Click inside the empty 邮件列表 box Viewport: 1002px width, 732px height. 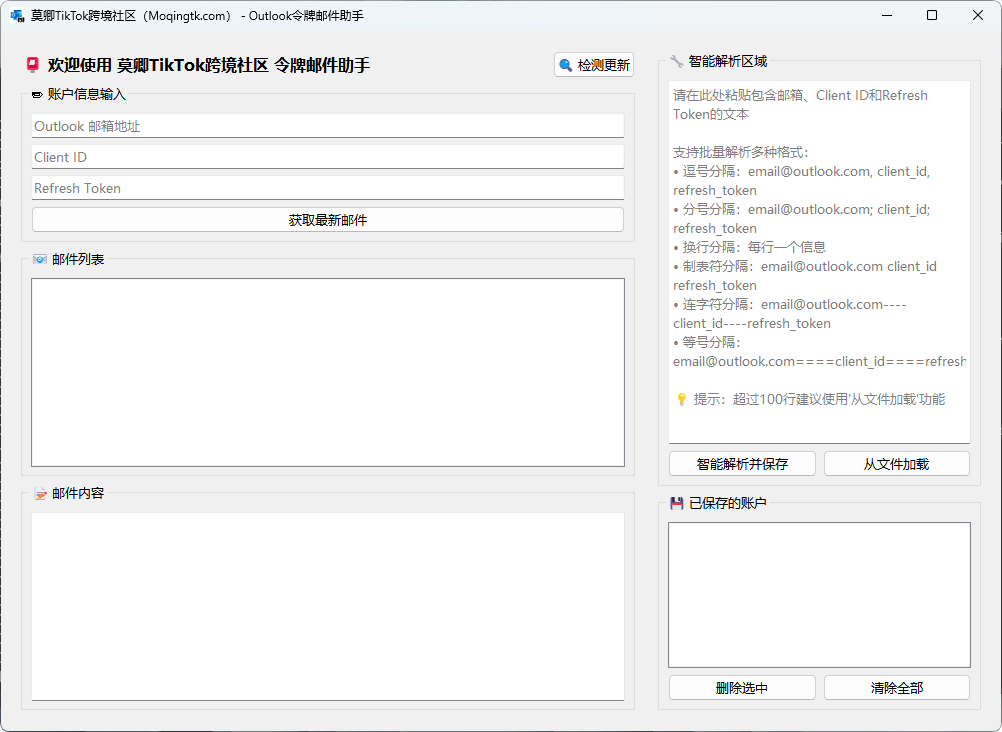pos(327,372)
